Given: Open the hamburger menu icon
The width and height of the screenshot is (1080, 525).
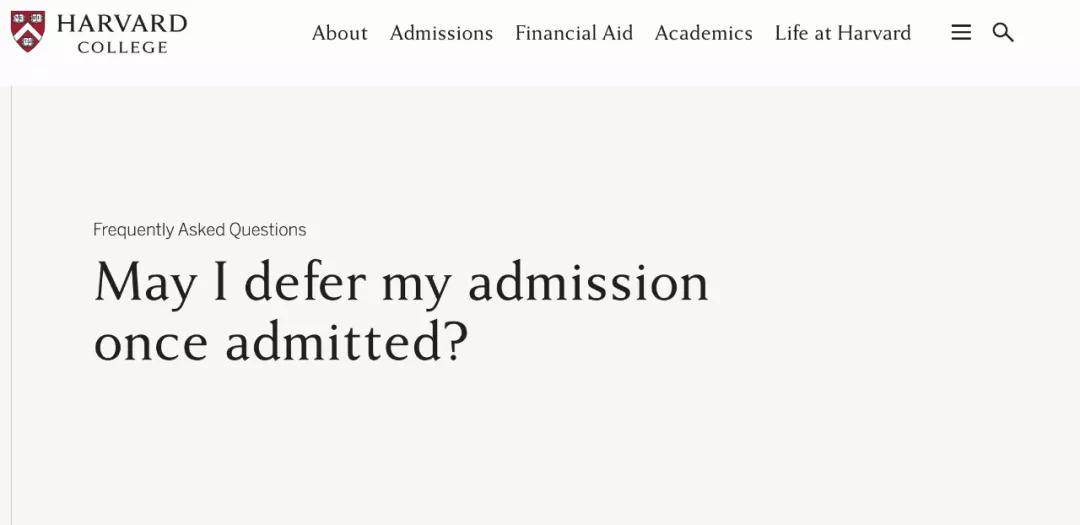Looking at the screenshot, I should (961, 32).
